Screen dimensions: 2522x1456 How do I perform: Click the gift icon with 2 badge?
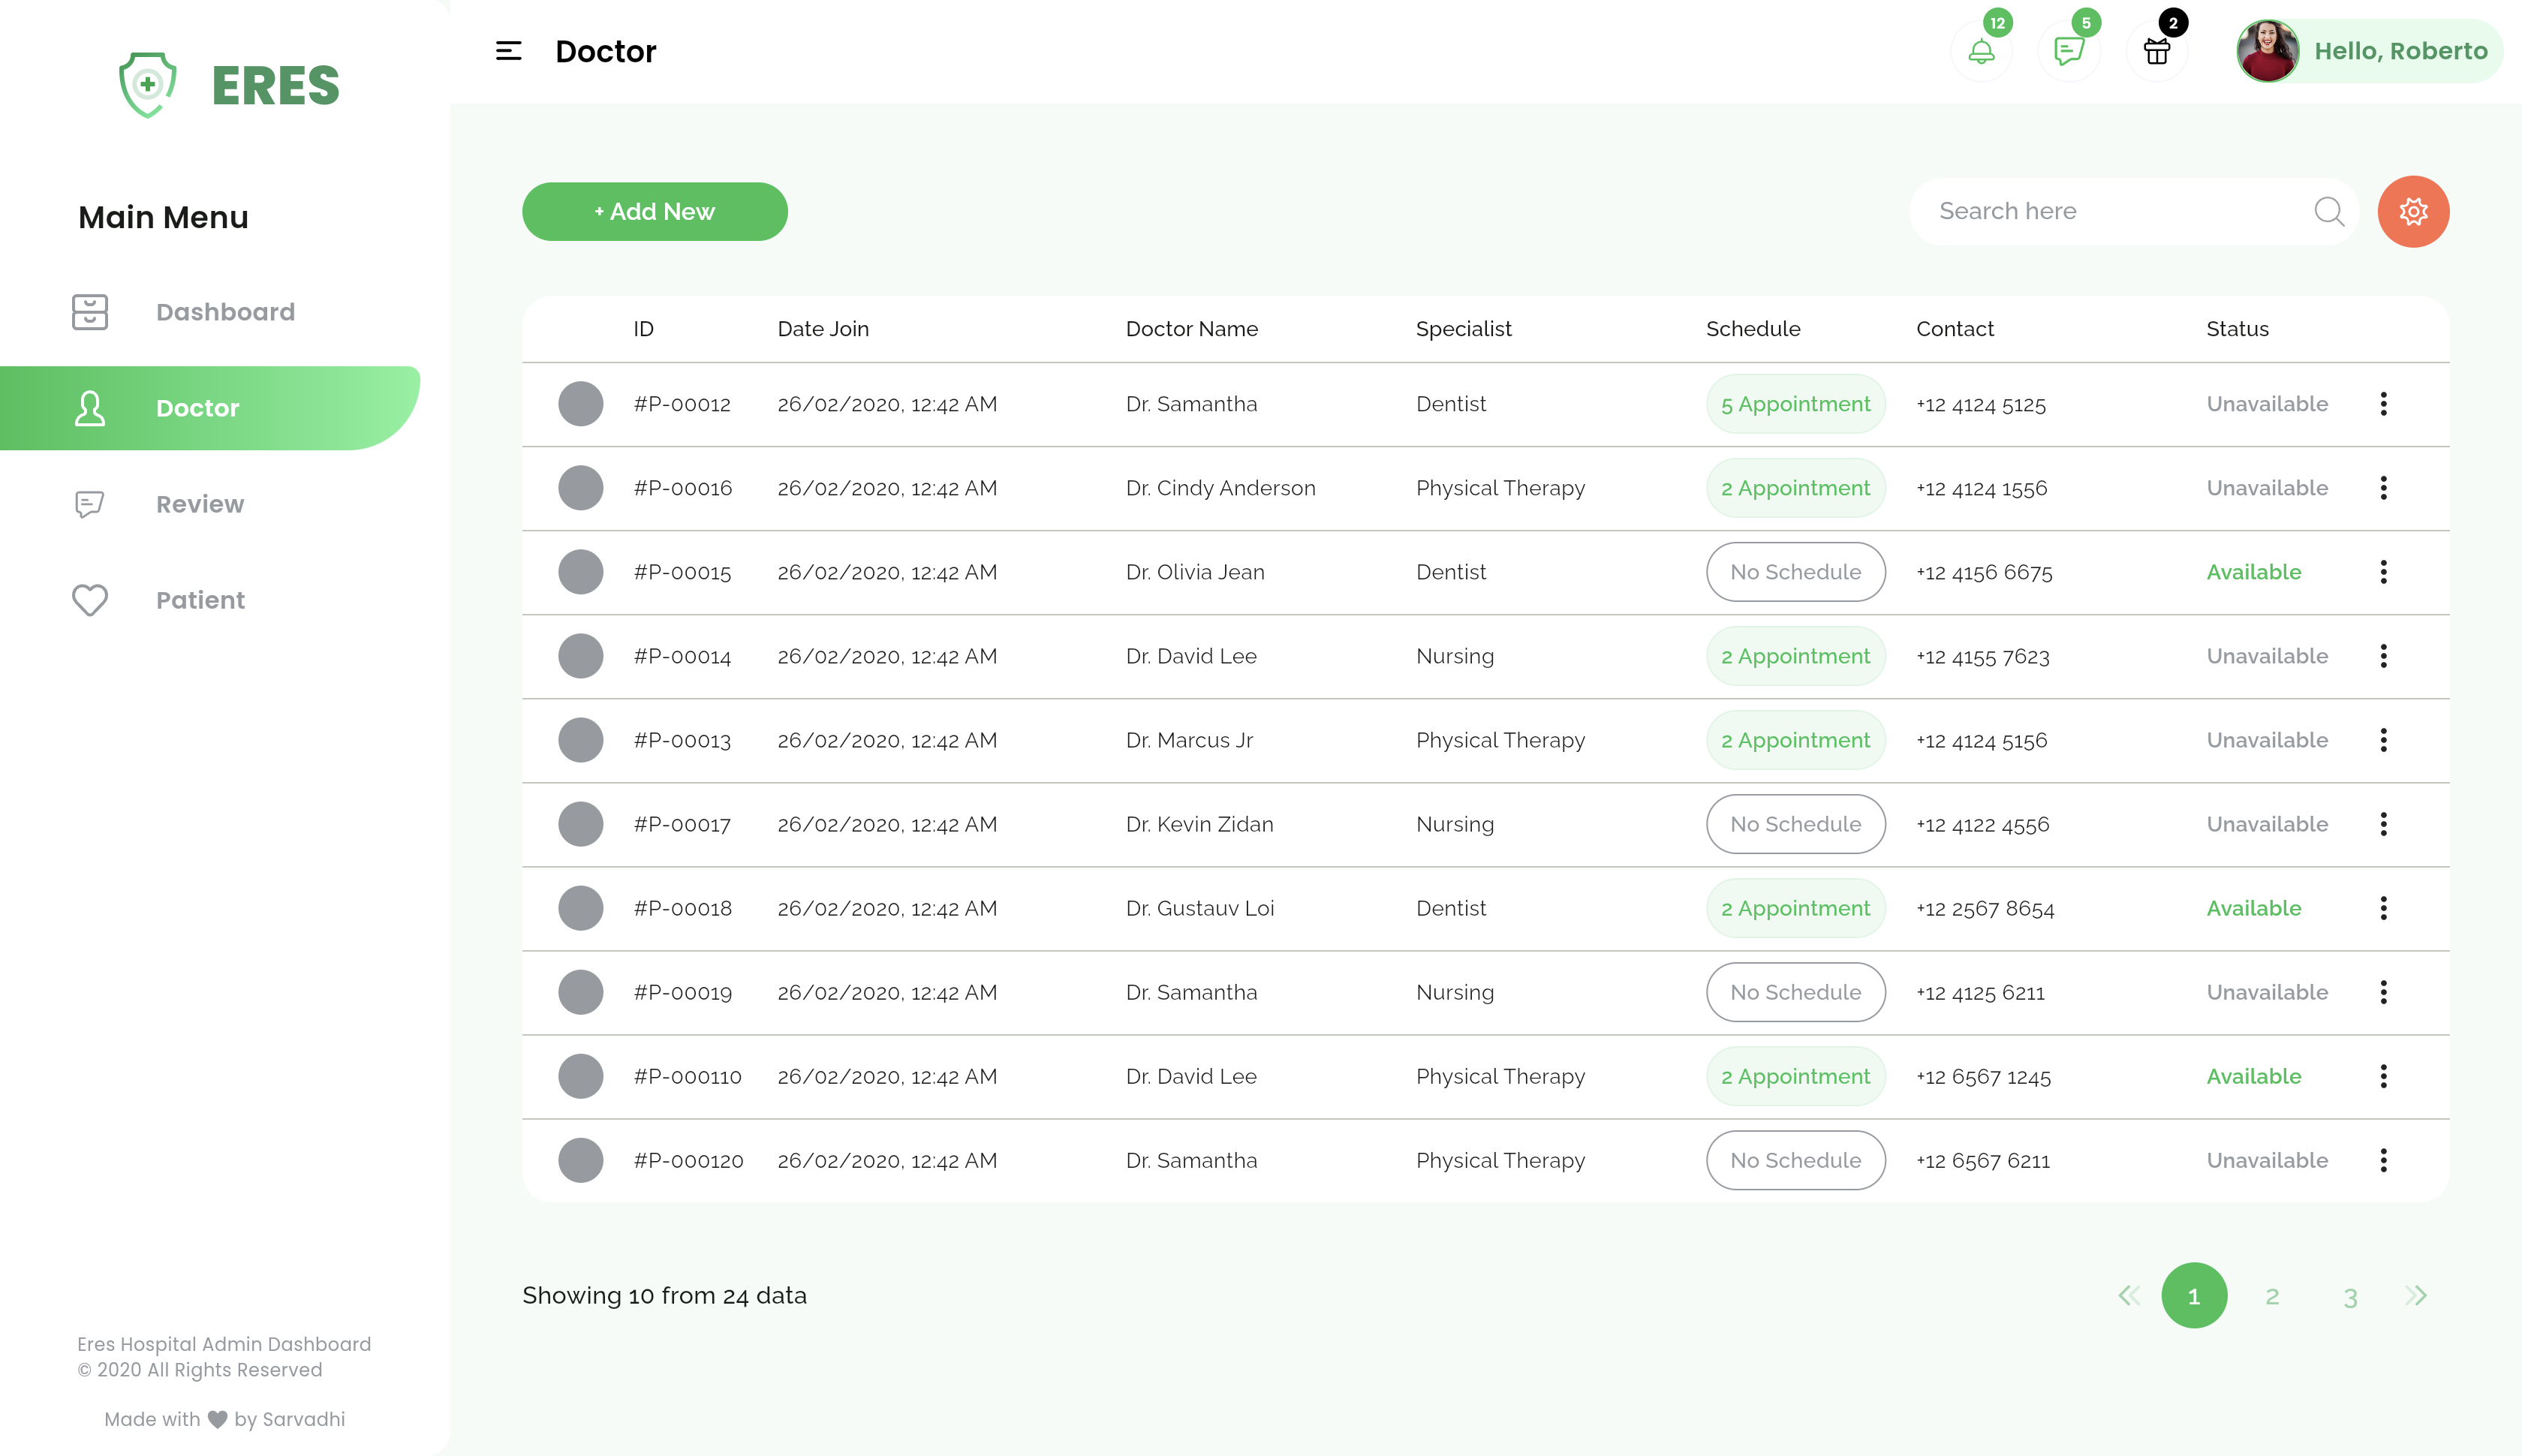click(2157, 50)
